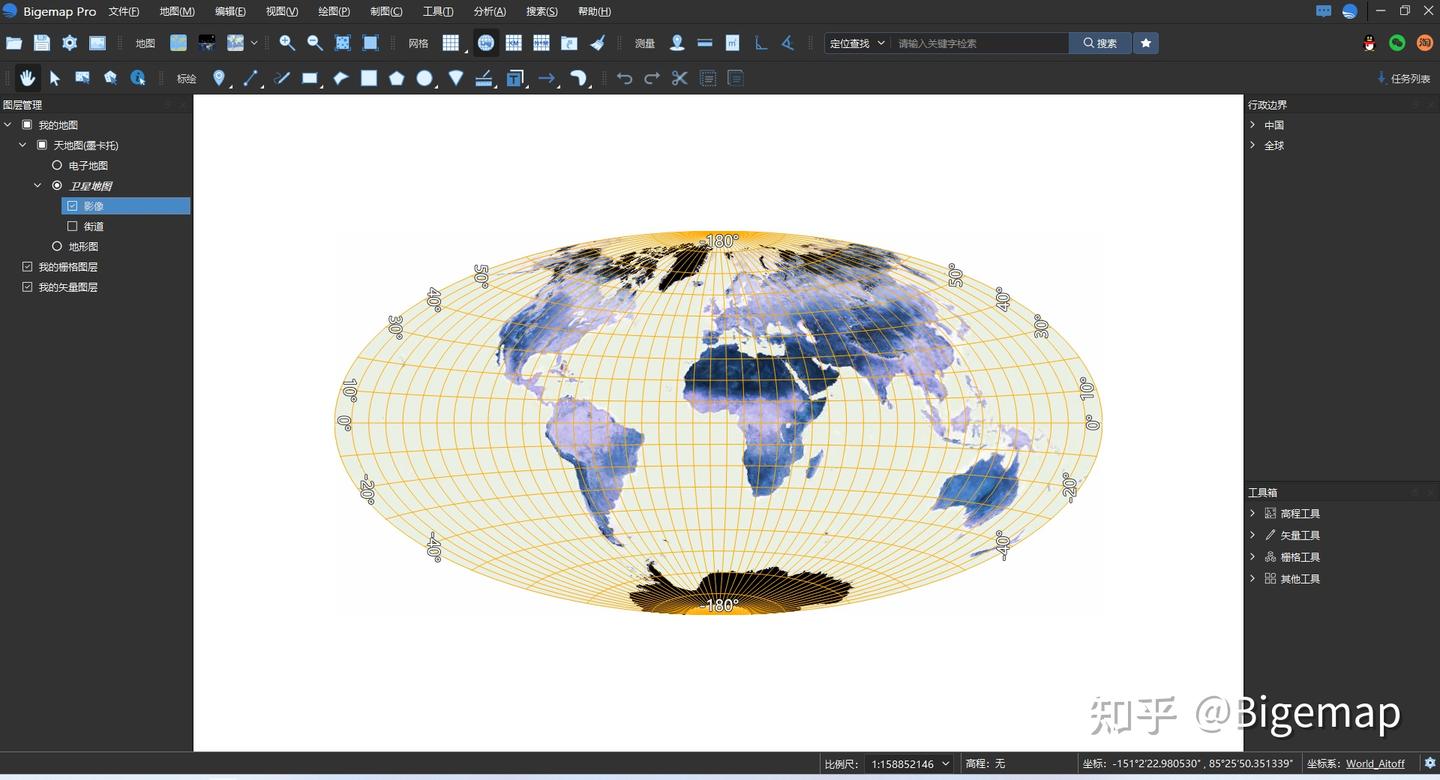Open the 文件(F) menu

point(124,11)
